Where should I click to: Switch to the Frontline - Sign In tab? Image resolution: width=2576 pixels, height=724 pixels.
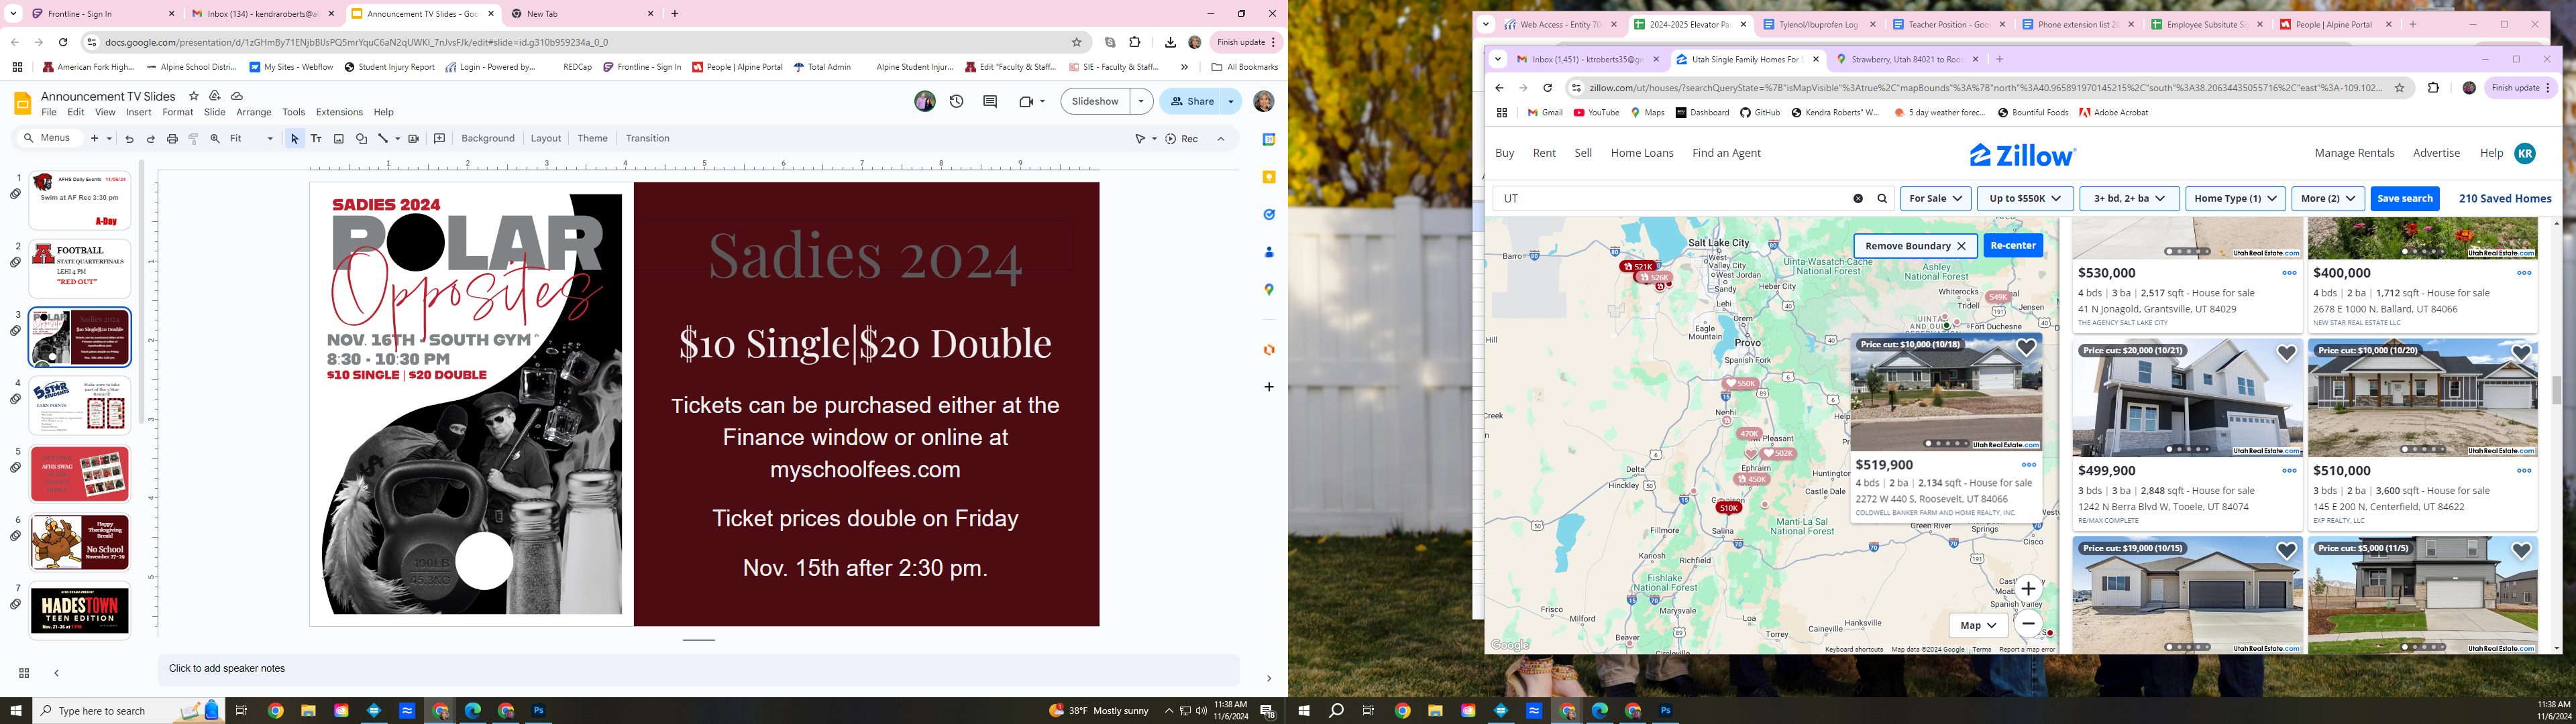point(103,14)
